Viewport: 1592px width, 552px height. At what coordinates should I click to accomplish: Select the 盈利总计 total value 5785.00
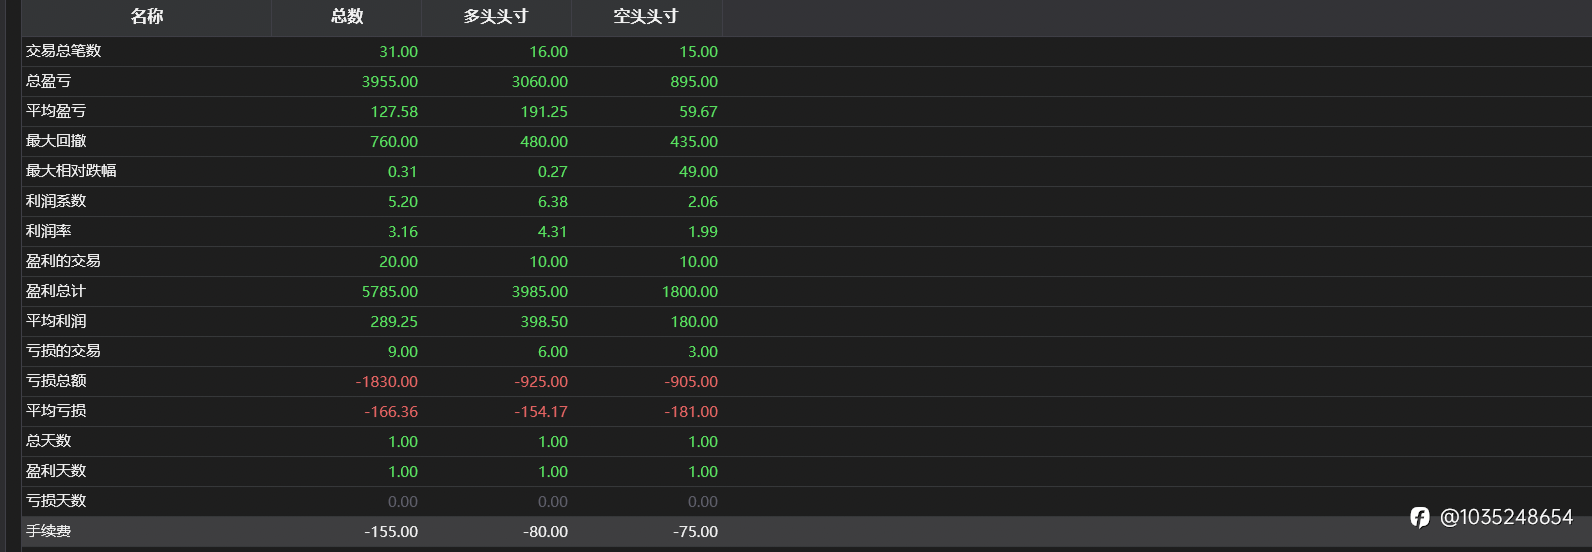click(390, 291)
